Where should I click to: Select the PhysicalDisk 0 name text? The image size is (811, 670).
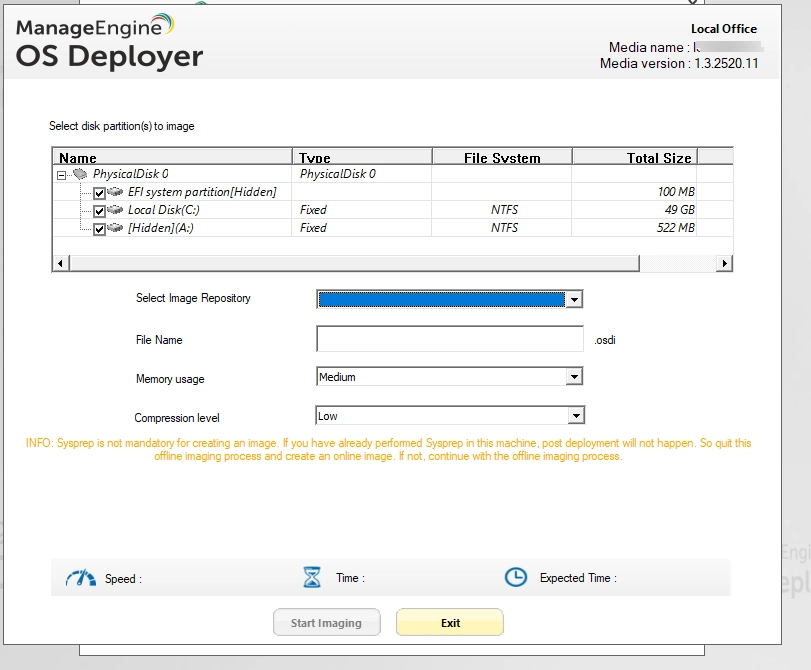click(x=130, y=174)
